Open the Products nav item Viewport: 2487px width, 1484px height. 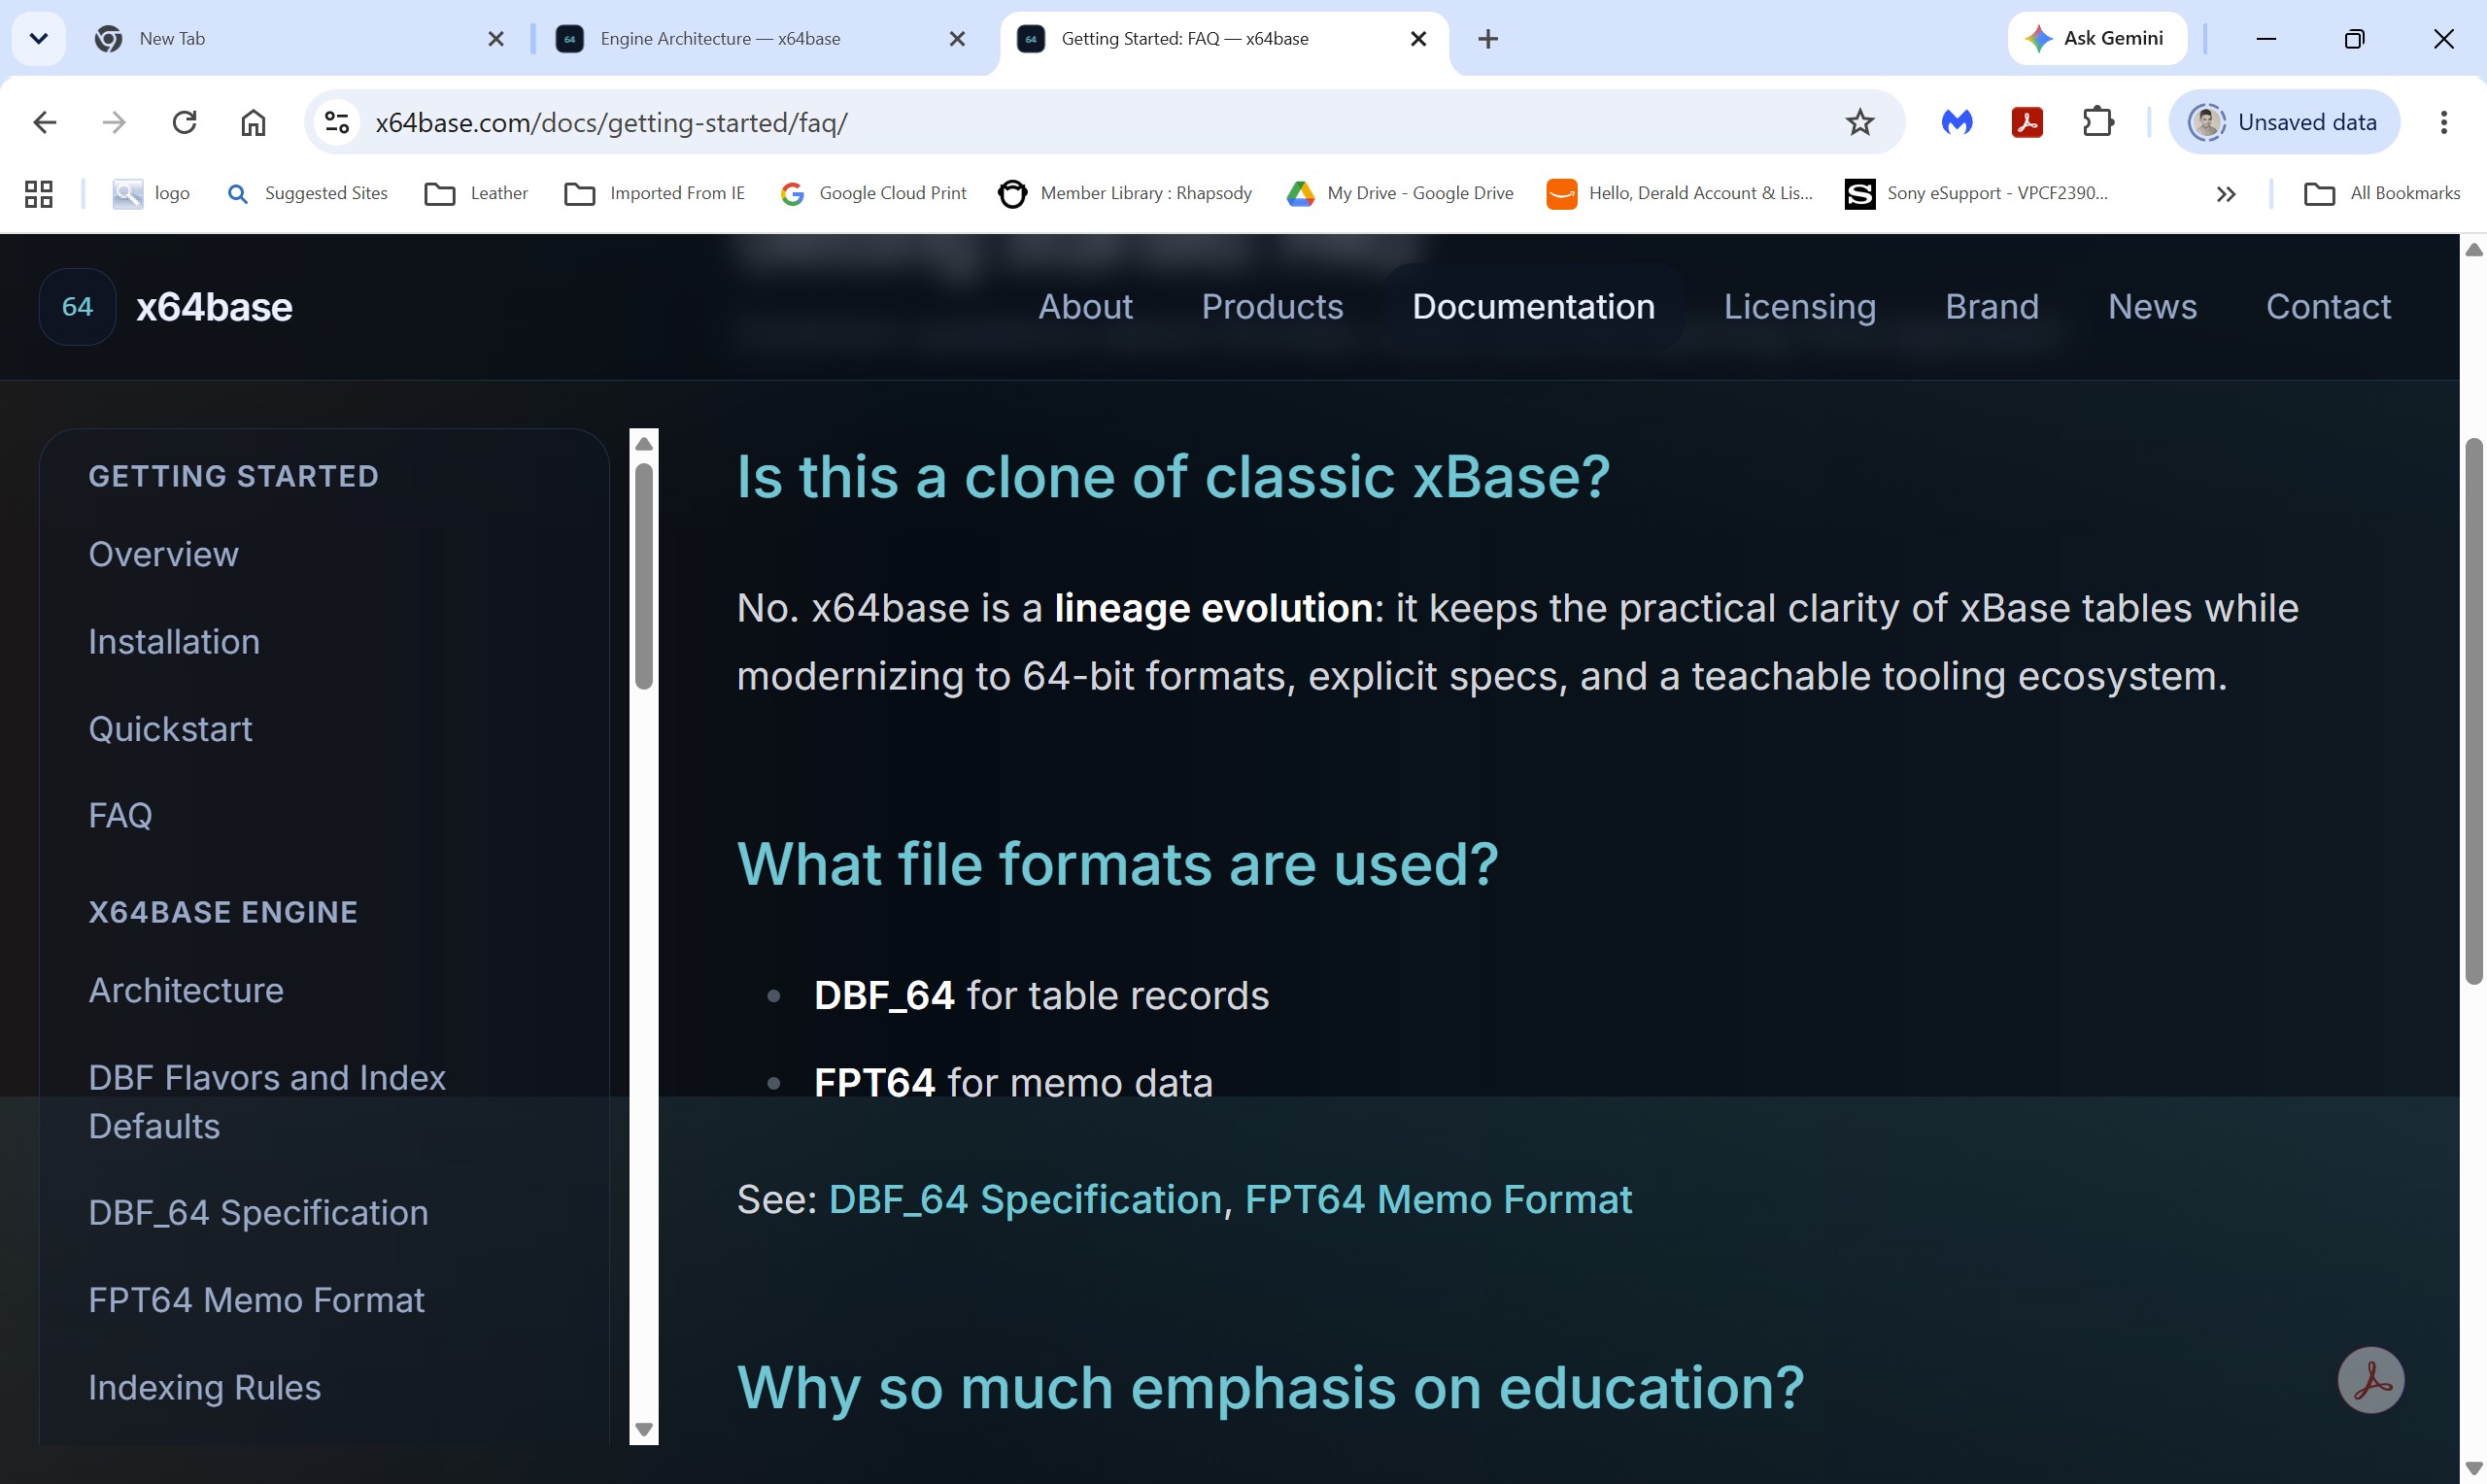click(1272, 306)
